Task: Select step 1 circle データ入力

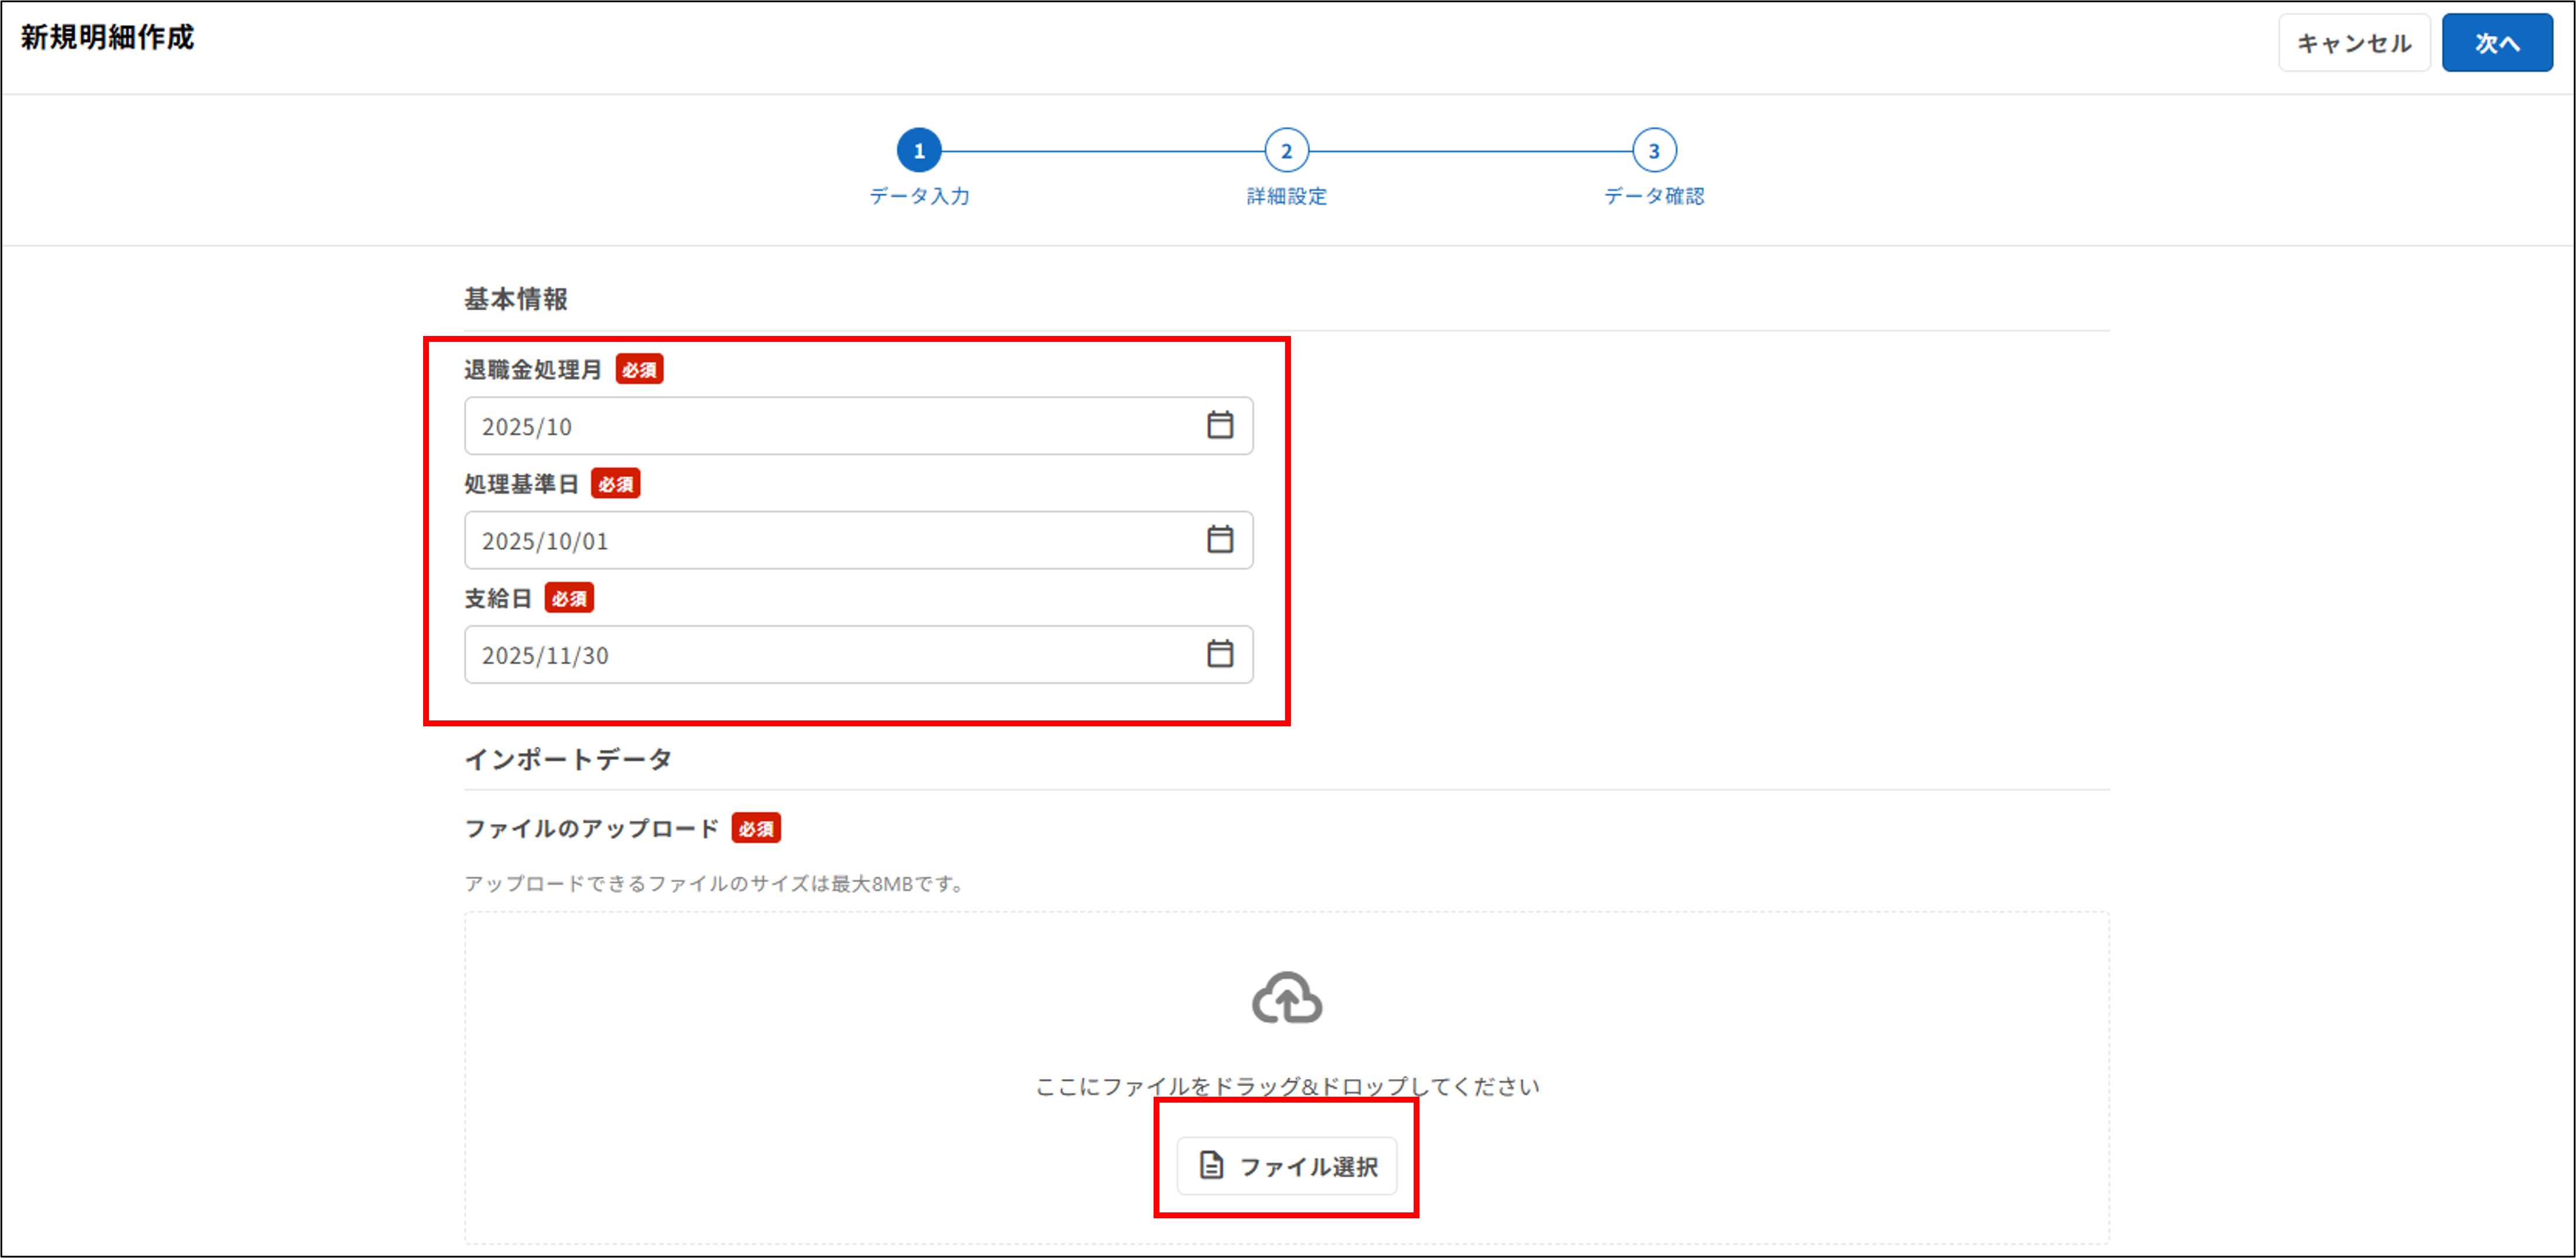Action: [918, 151]
